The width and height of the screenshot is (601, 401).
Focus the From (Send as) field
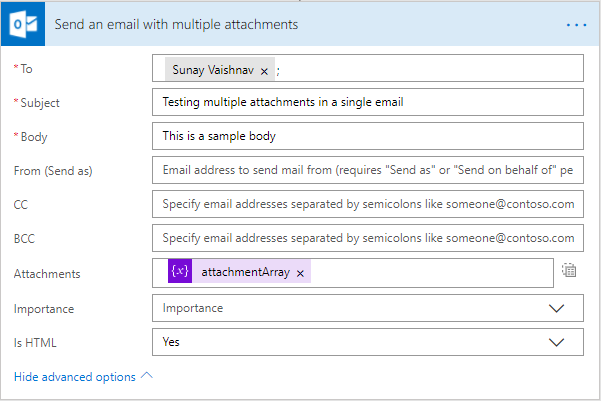[367, 170]
